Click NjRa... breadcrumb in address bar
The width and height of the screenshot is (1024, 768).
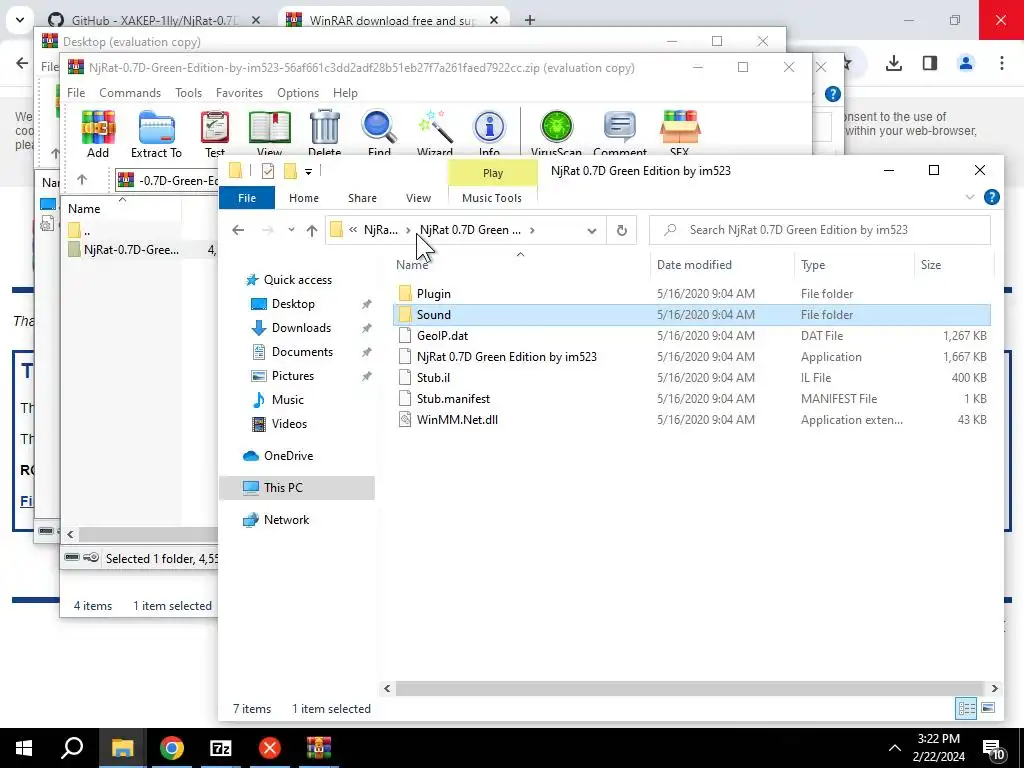[x=380, y=230]
